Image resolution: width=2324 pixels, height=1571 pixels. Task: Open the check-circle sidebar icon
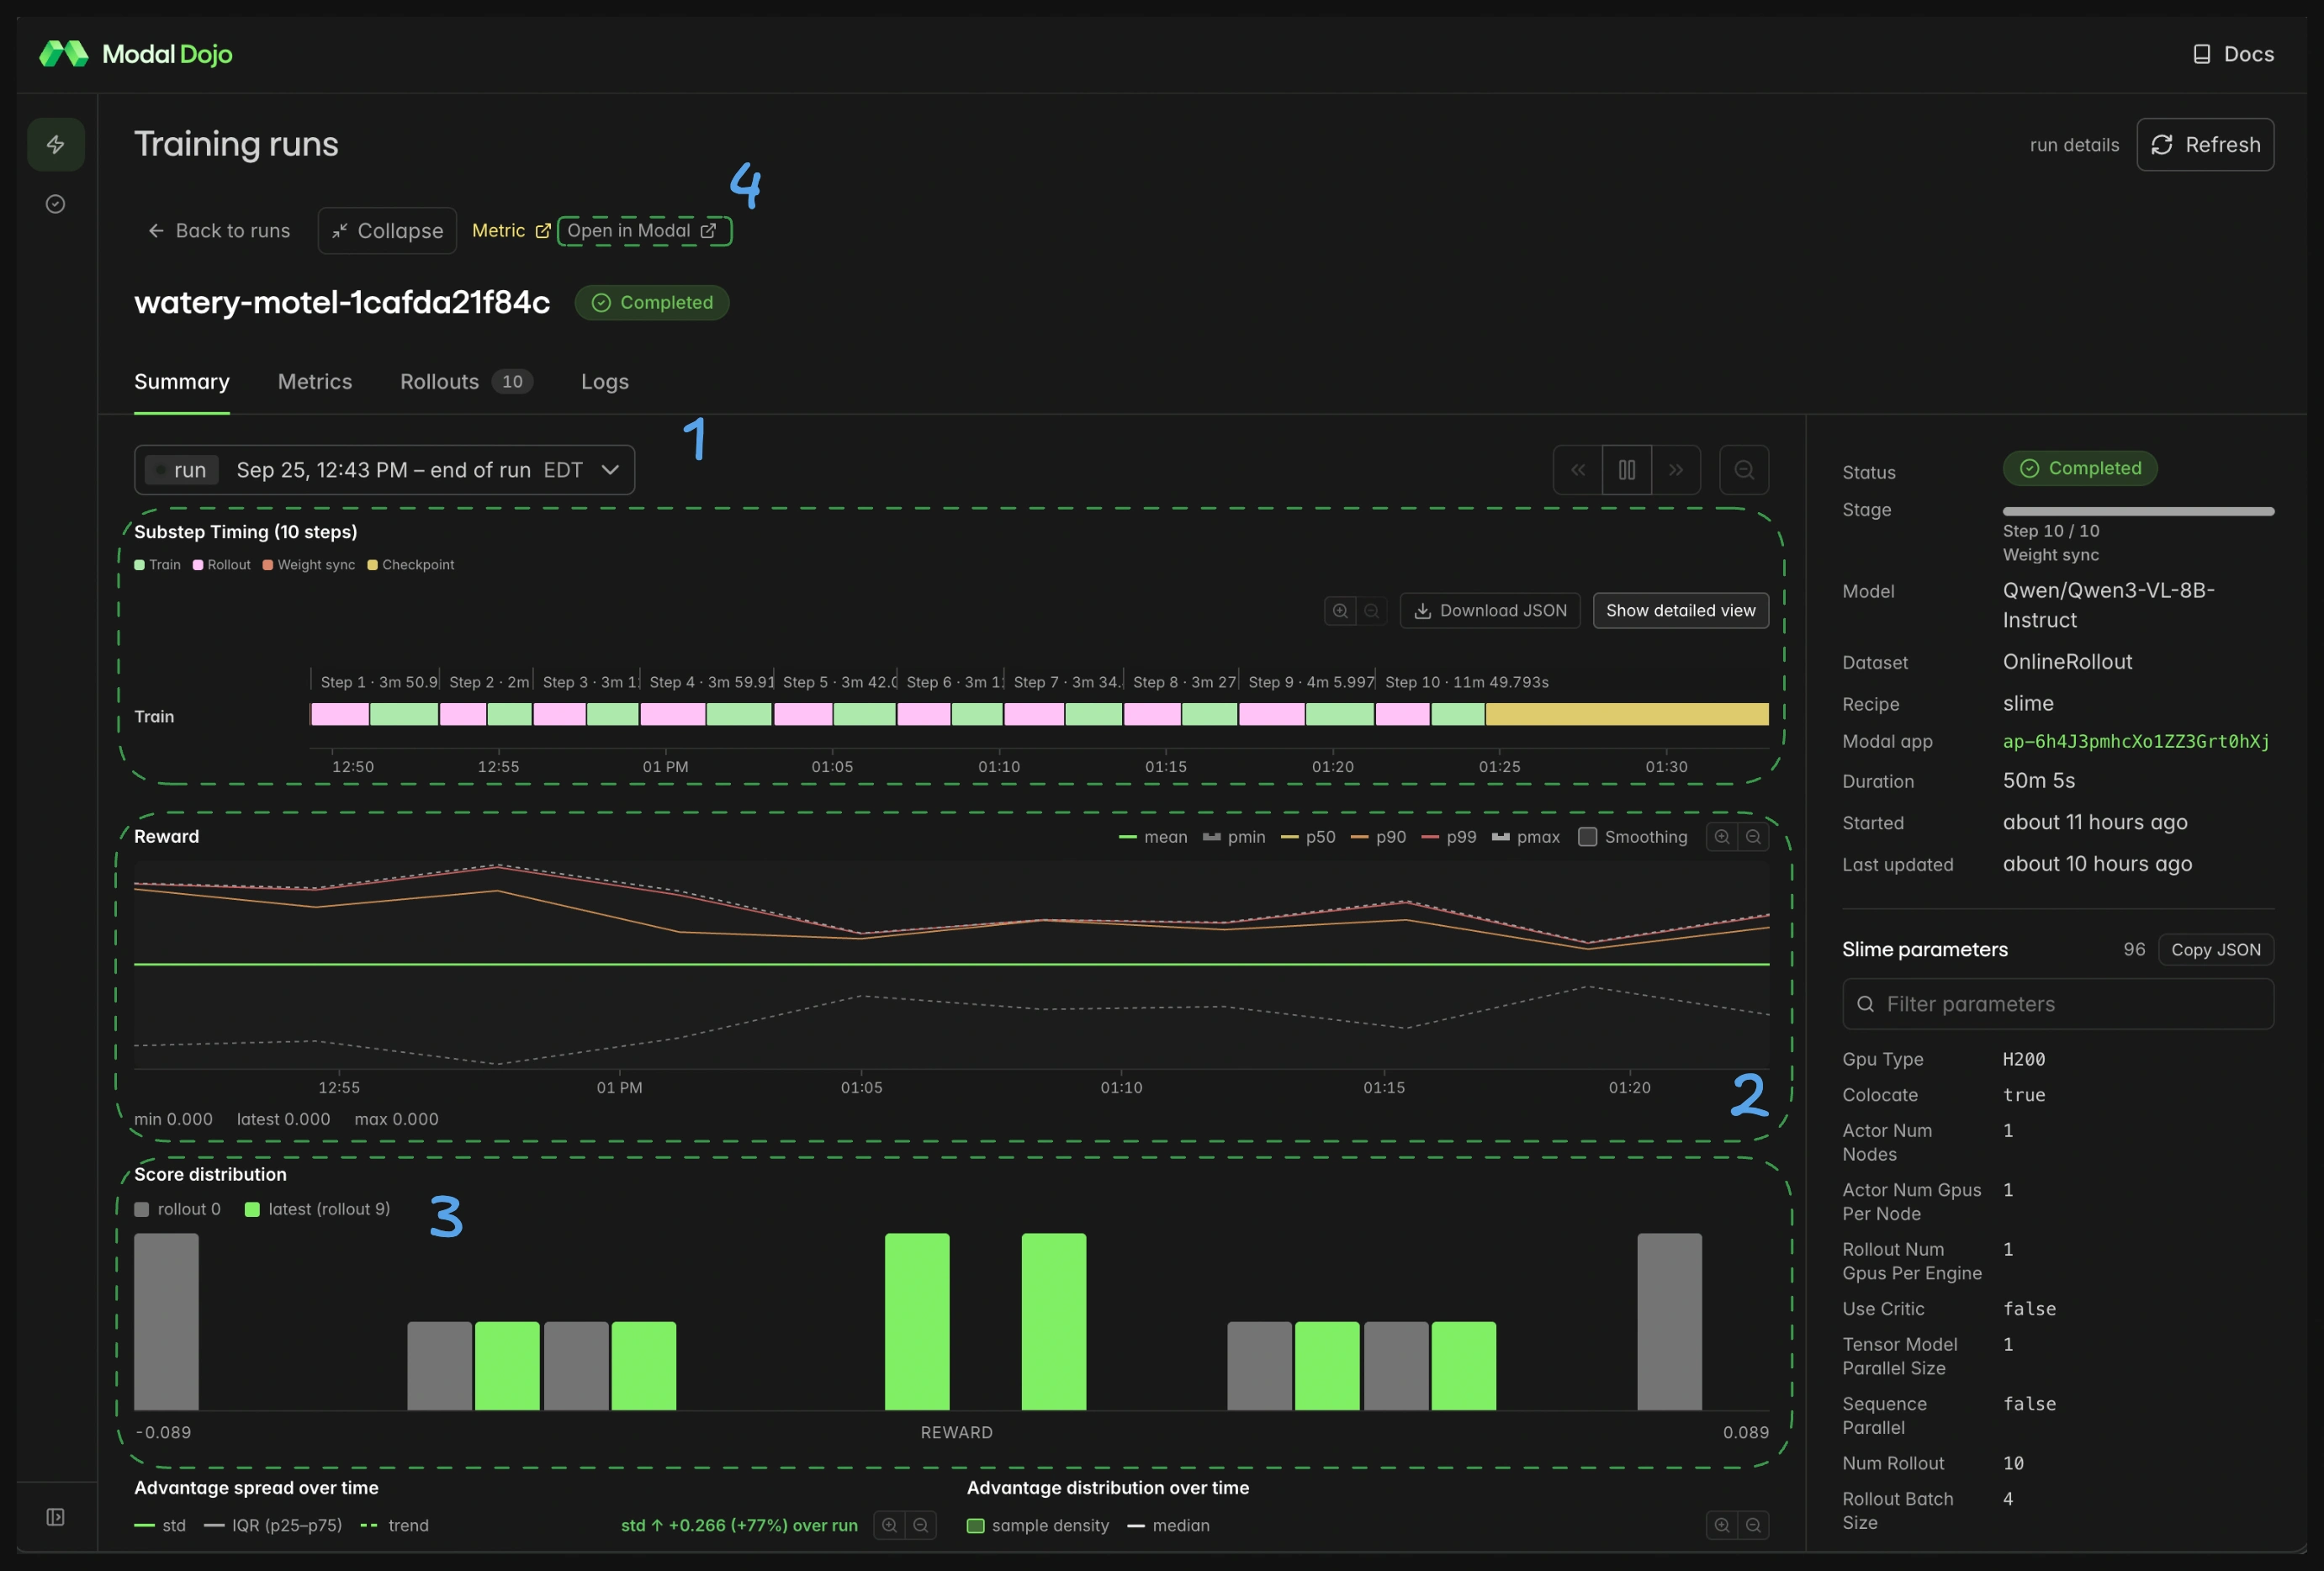point(56,204)
